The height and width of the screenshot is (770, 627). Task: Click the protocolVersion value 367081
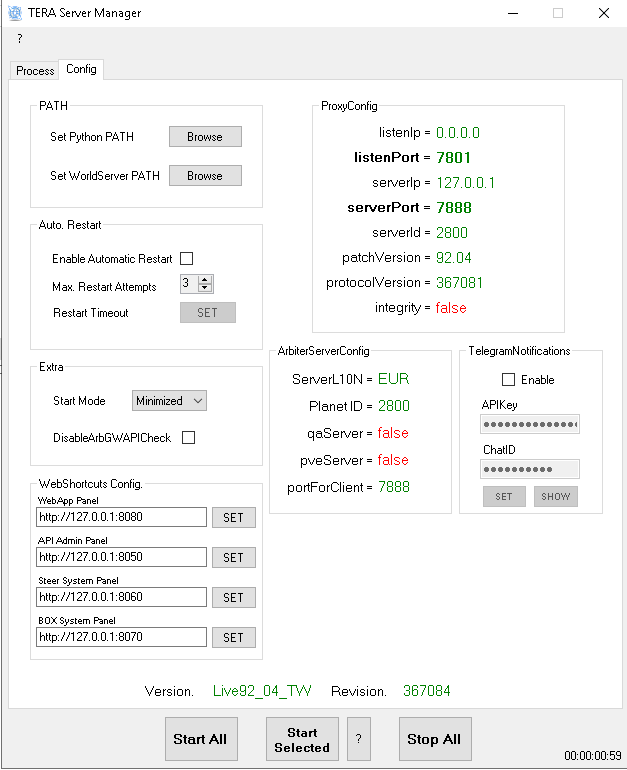pyautogui.click(x=460, y=282)
